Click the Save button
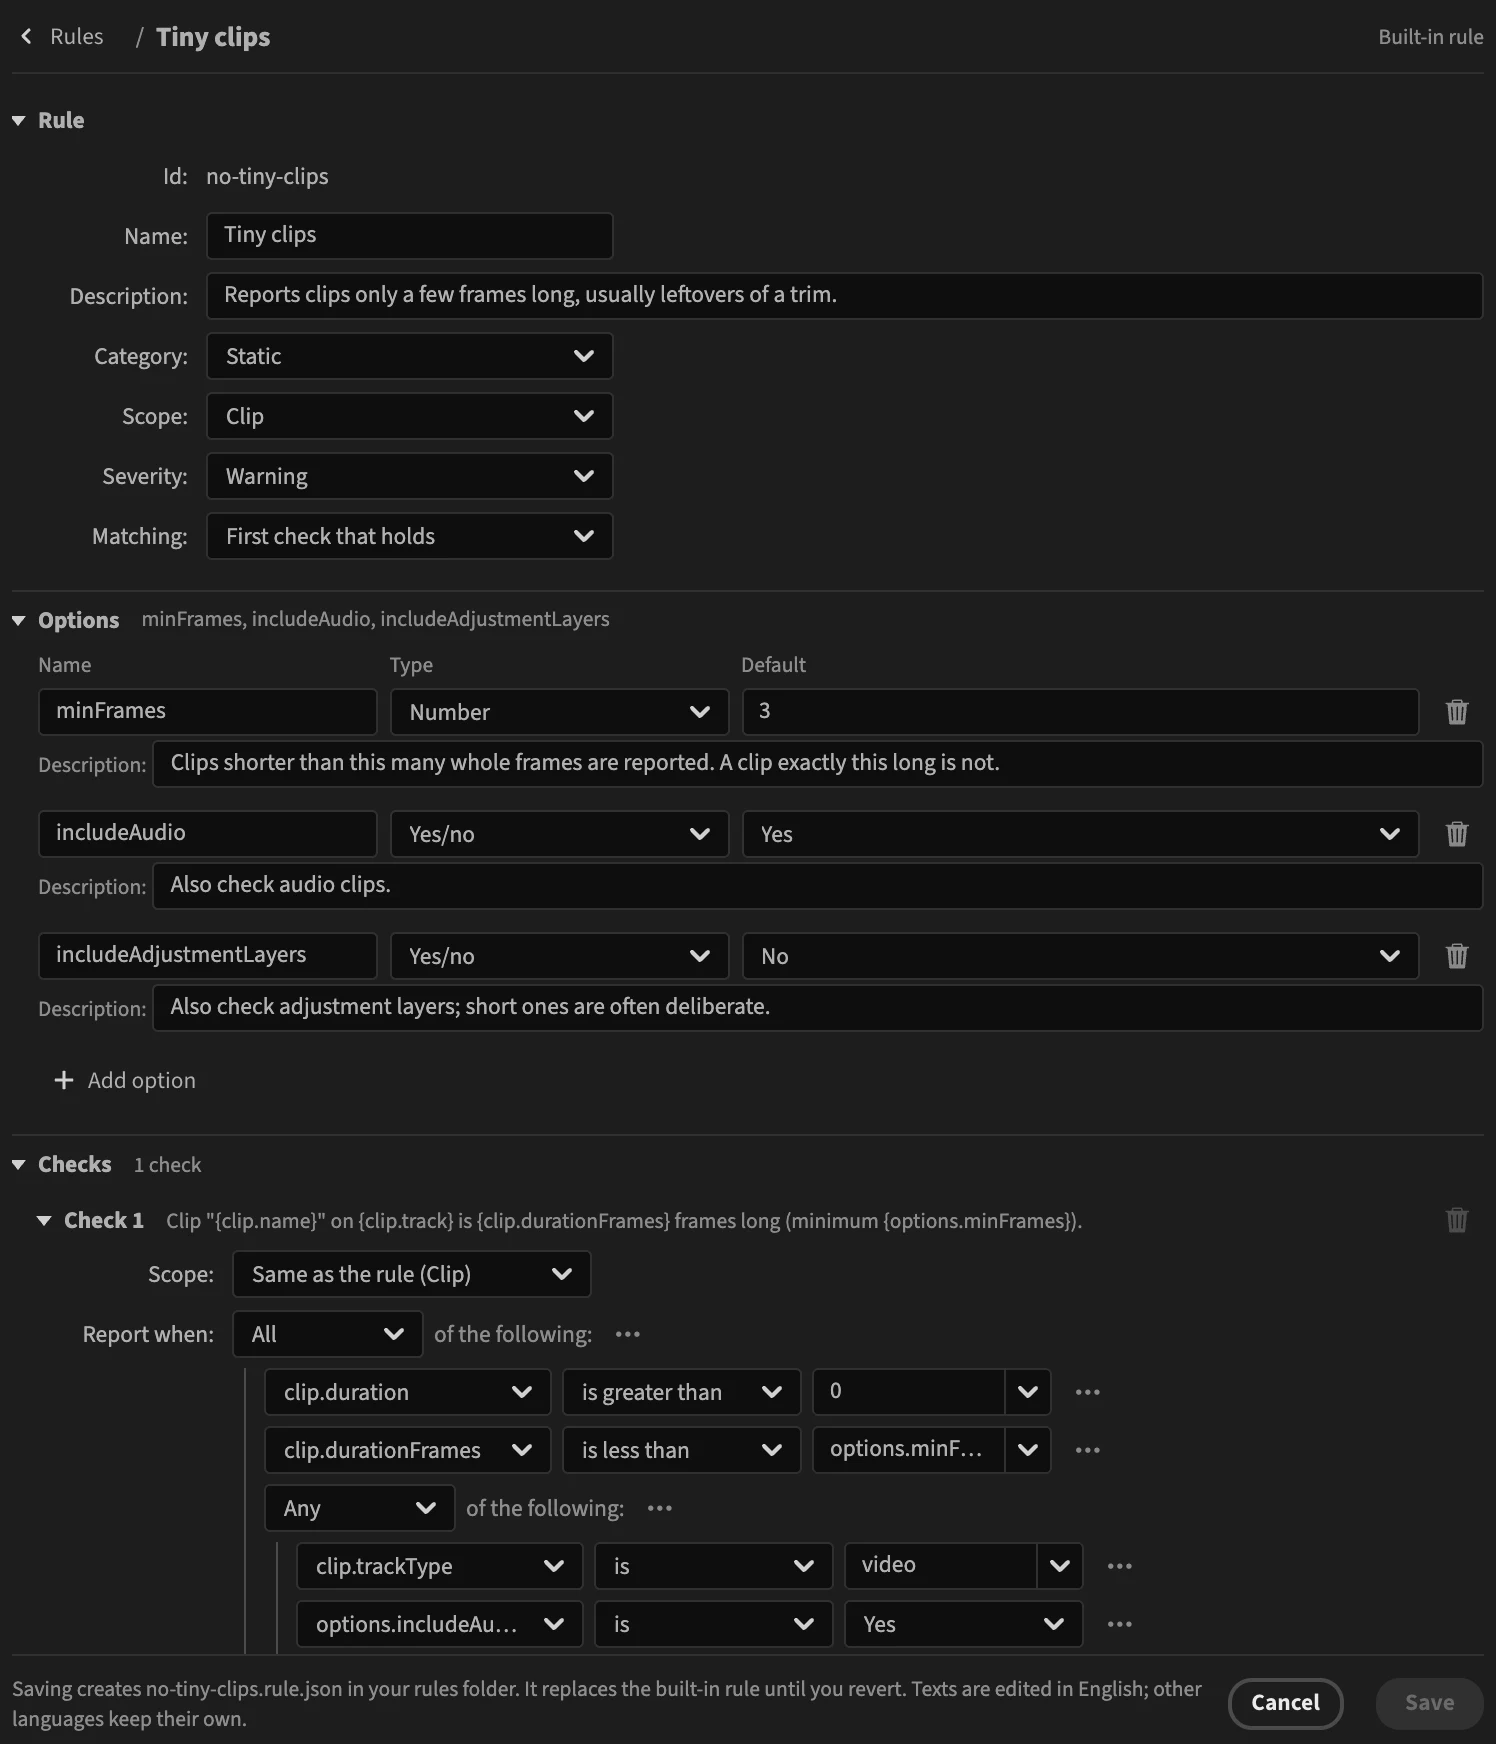Viewport: 1496px width, 1744px height. click(x=1429, y=1703)
